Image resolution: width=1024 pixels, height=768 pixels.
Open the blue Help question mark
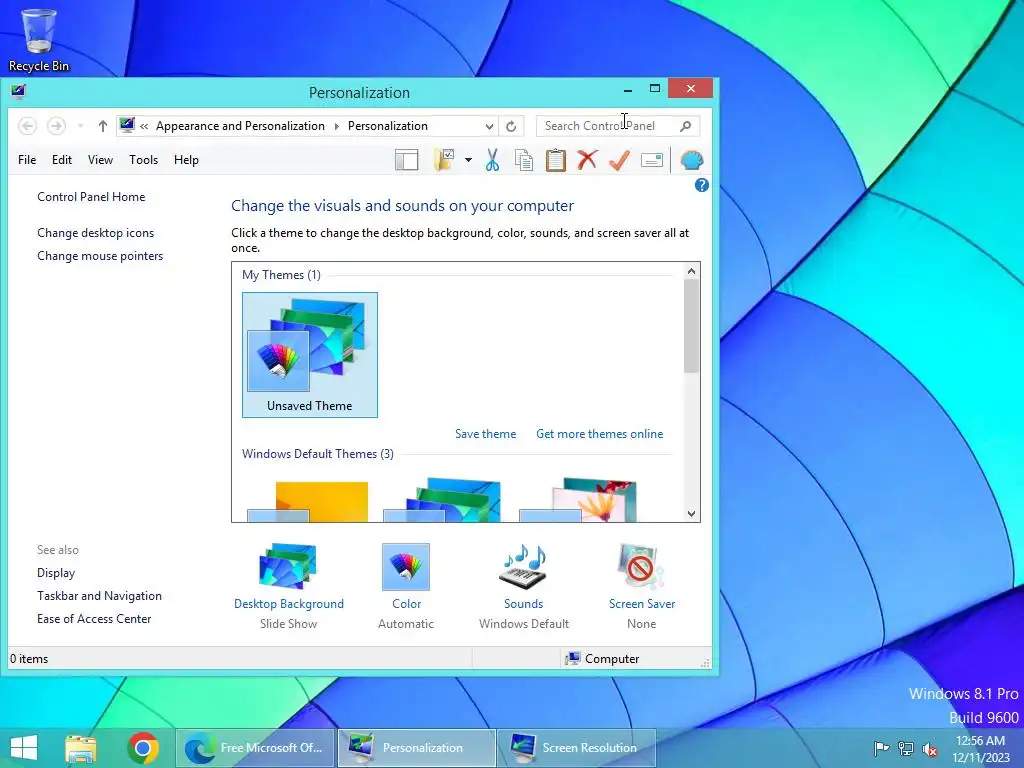701,185
